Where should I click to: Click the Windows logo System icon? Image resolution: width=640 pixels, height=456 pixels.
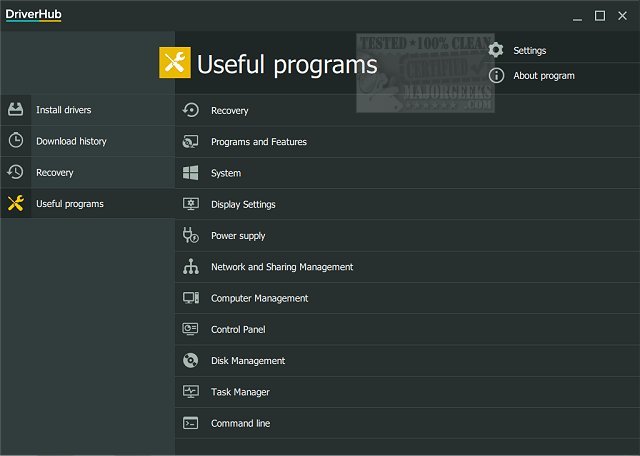191,173
